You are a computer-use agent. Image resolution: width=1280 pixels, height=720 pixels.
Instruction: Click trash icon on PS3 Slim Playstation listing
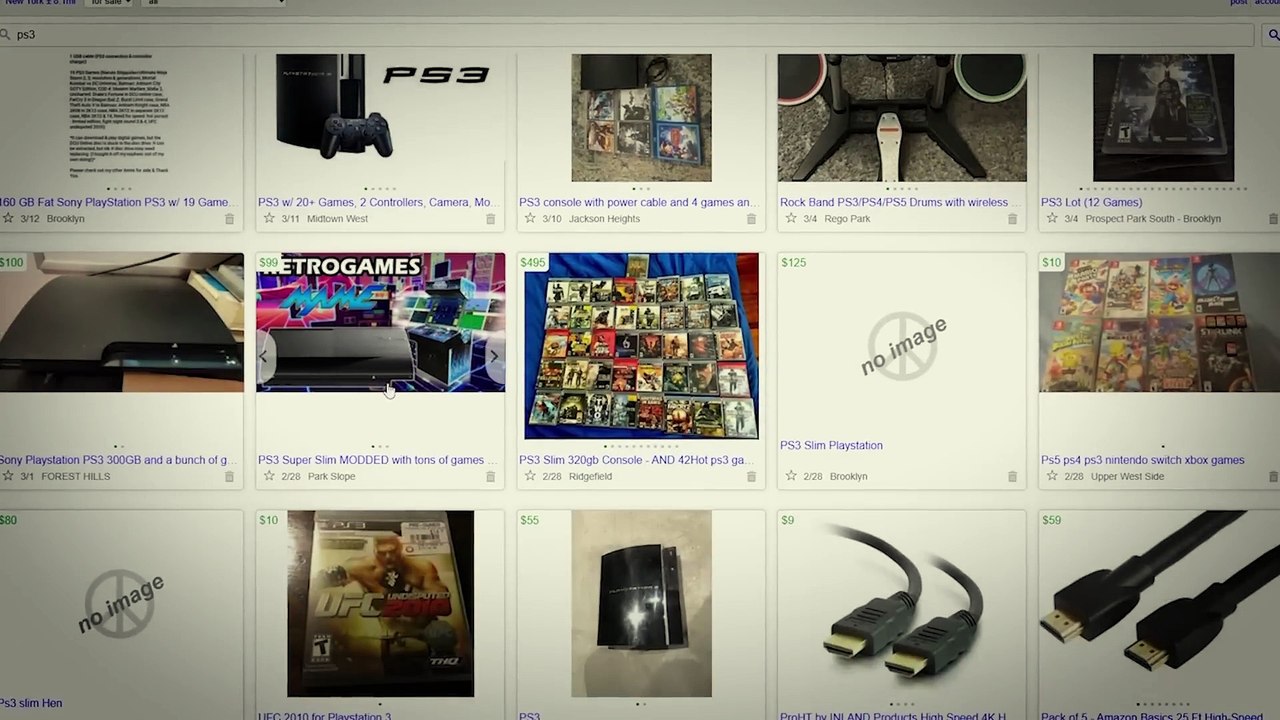1012,477
